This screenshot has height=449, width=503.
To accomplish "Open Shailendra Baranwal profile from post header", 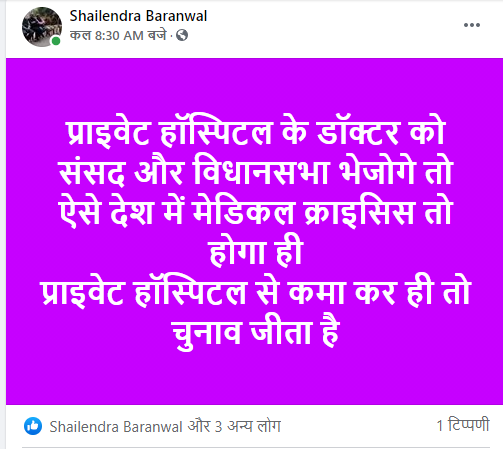I will click(x=138, y=16).
